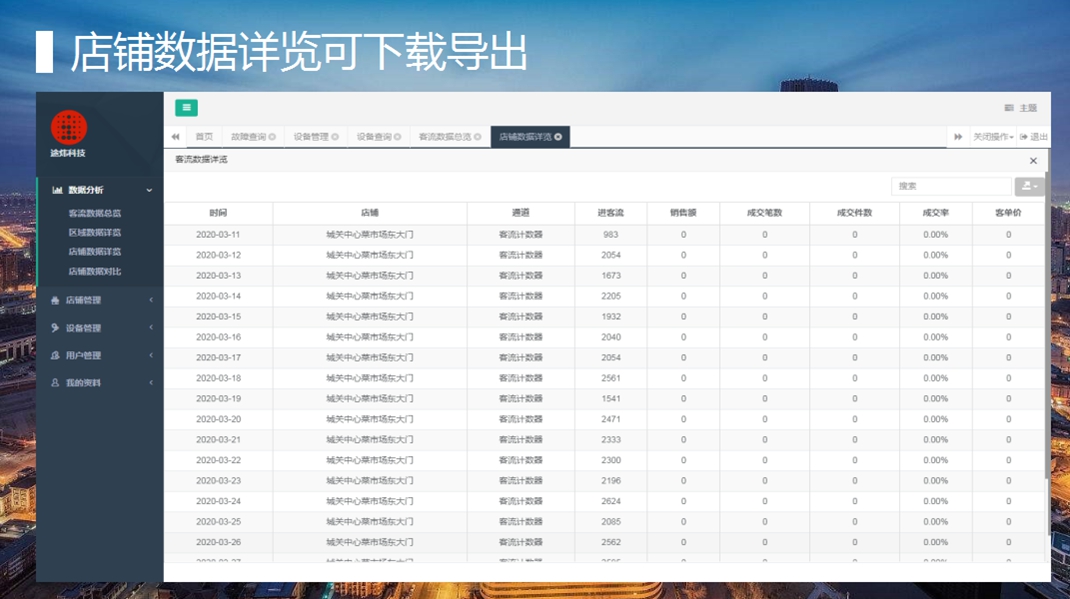Close the 客流数据总览 tab using its X icon
Screen dimensions: 1070x599
coord(477,137)
